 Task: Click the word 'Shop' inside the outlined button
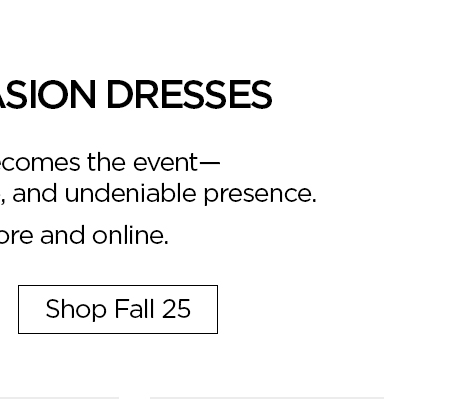[x=76, y=310]
